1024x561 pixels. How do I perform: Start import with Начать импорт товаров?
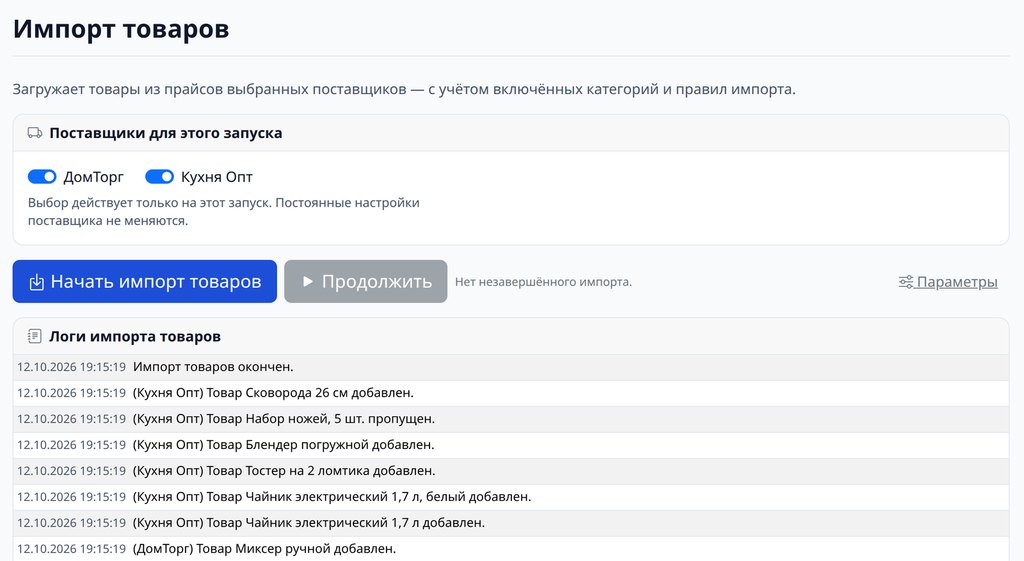pyautogui.click(x=144, y=281)
